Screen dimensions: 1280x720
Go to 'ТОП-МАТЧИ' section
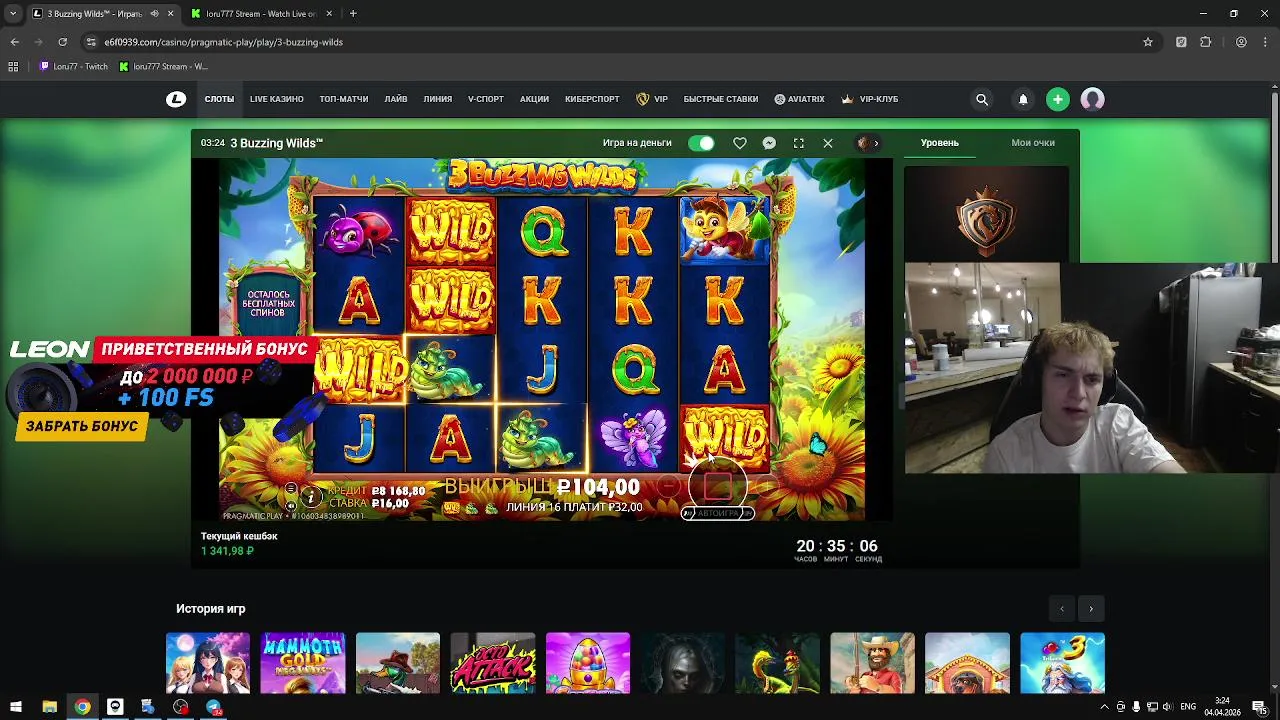pyautogui.click(x=344, y=99)
